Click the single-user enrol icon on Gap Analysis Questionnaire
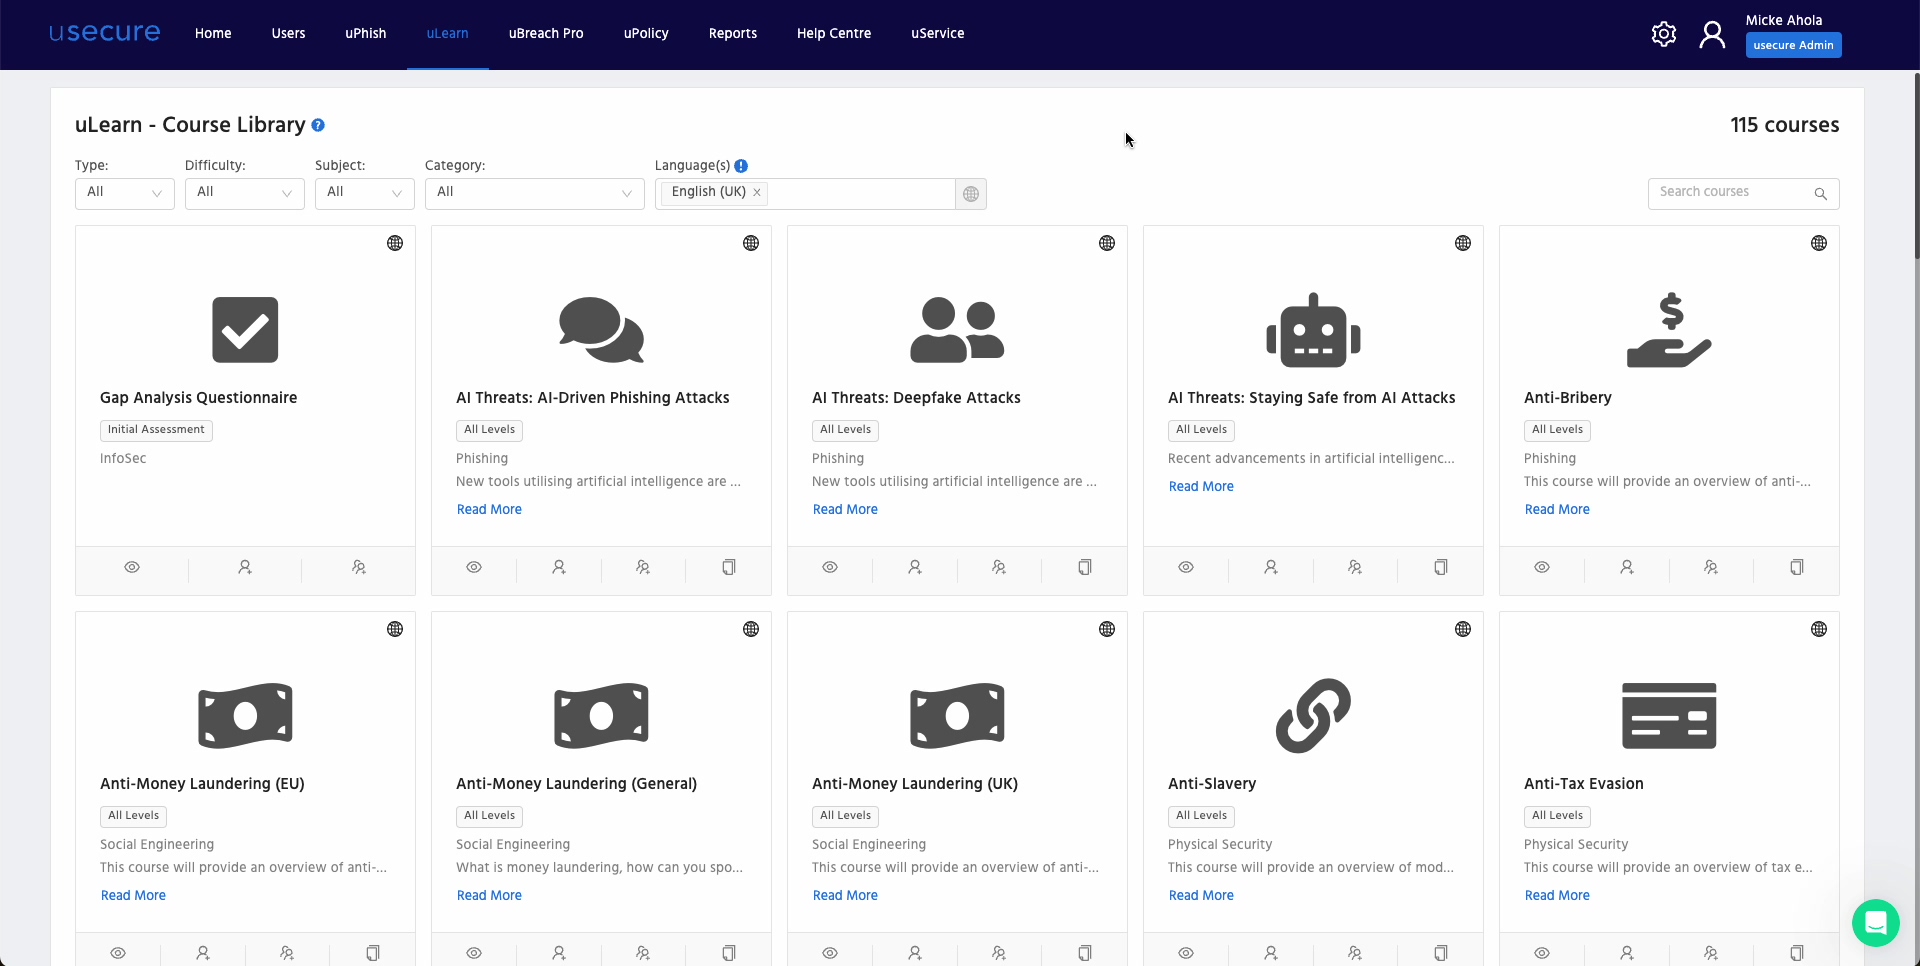The width and height of the screenshot is (1920, 966). click(x=245, y=568)
